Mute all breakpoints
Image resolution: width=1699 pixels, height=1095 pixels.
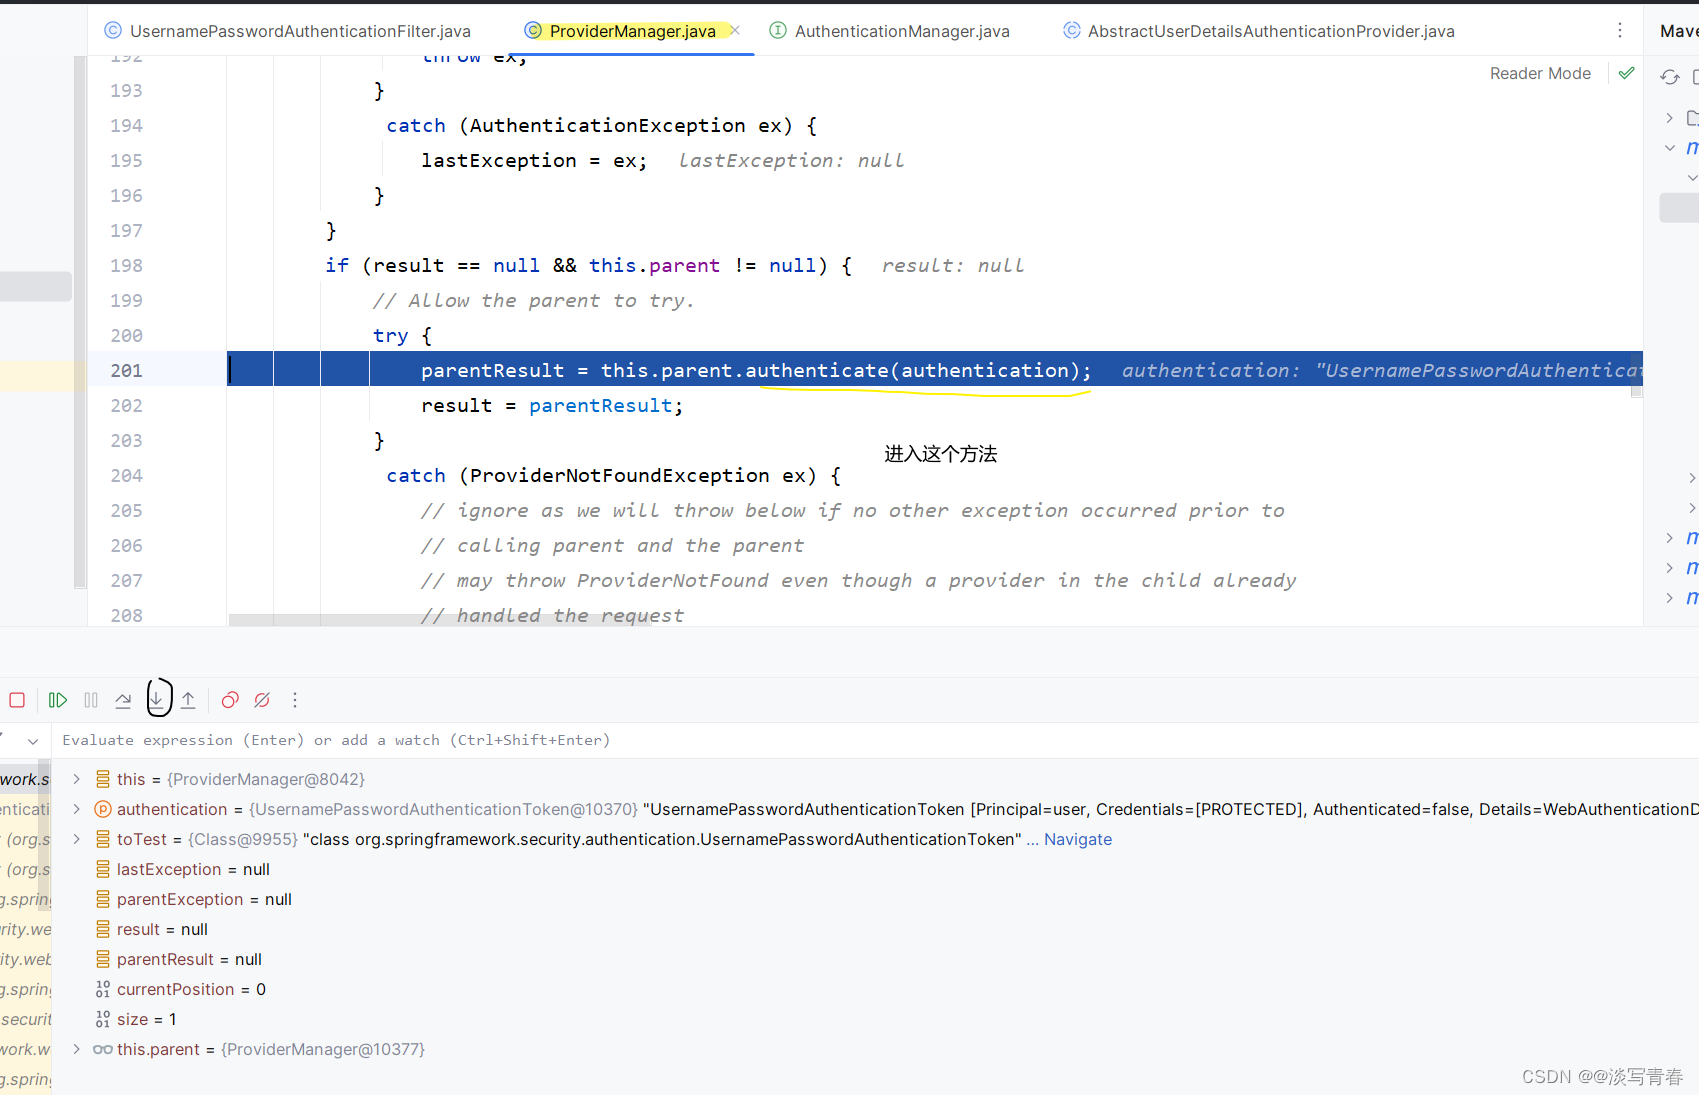(262, 700)
